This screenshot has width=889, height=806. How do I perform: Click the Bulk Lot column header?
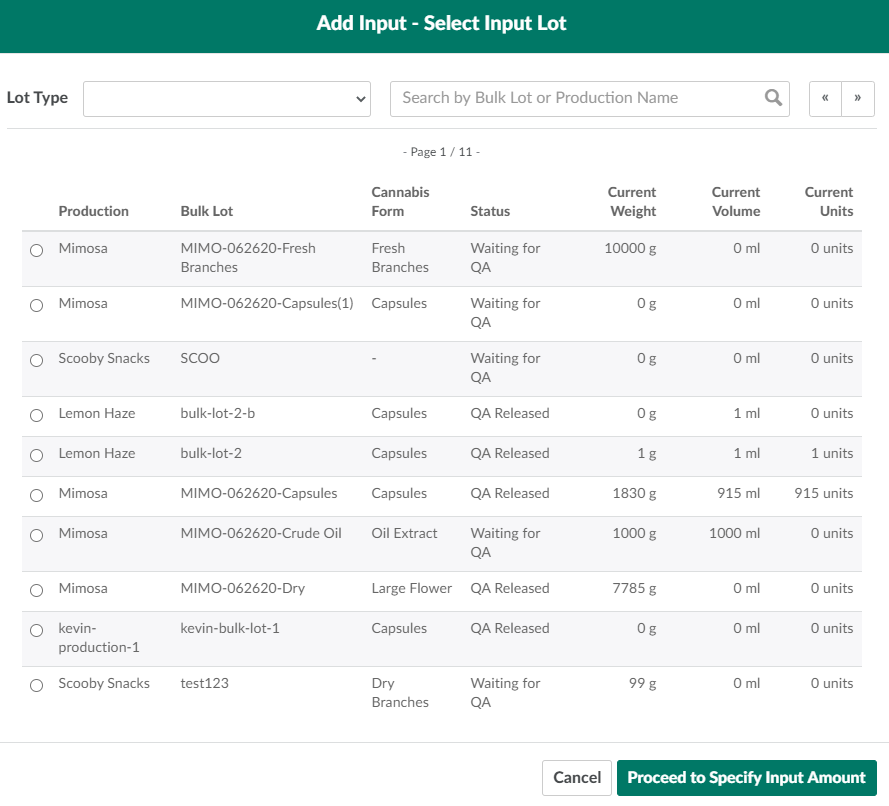pos(207,211)
